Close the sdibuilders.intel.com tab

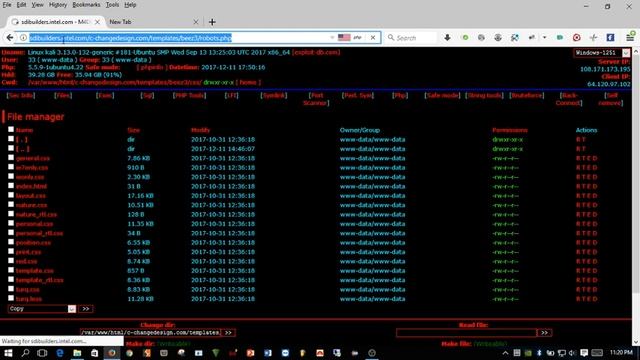[x=97, y=22]
